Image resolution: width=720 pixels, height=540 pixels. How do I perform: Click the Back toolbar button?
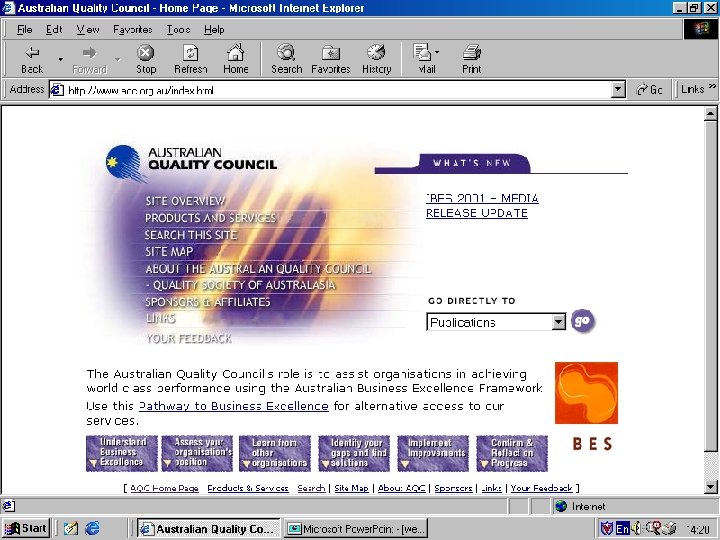click(x=32, y=60)
